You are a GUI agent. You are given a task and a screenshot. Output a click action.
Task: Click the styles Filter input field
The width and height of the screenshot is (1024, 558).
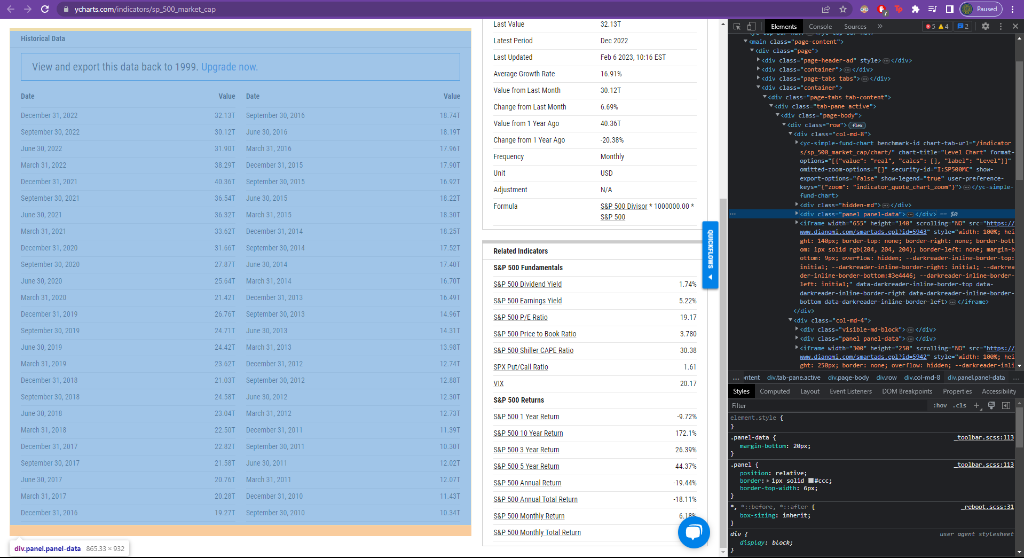coord(829,406)
